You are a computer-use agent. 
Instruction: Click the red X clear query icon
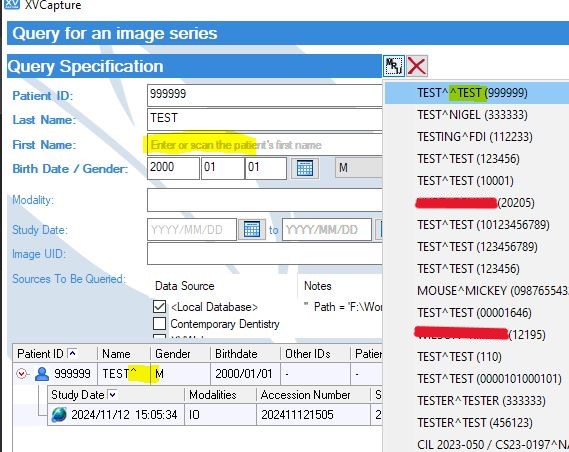[417, 66]
